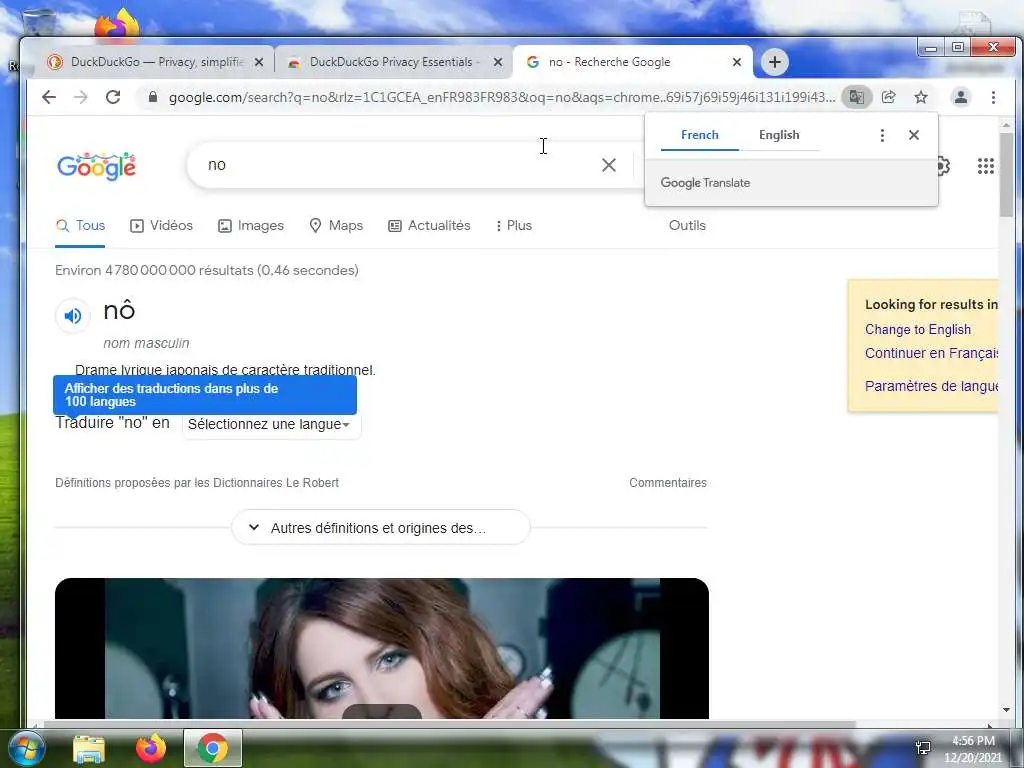1024x768 pixels.
Task: Close the DuckDuckGo Privacy simplified tab
Action: [x=259, y=62]
